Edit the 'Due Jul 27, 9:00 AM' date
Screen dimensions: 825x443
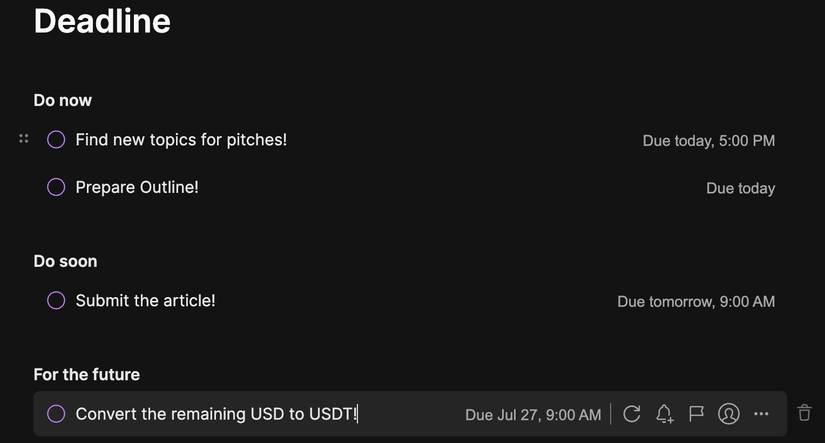coord(533,415)
